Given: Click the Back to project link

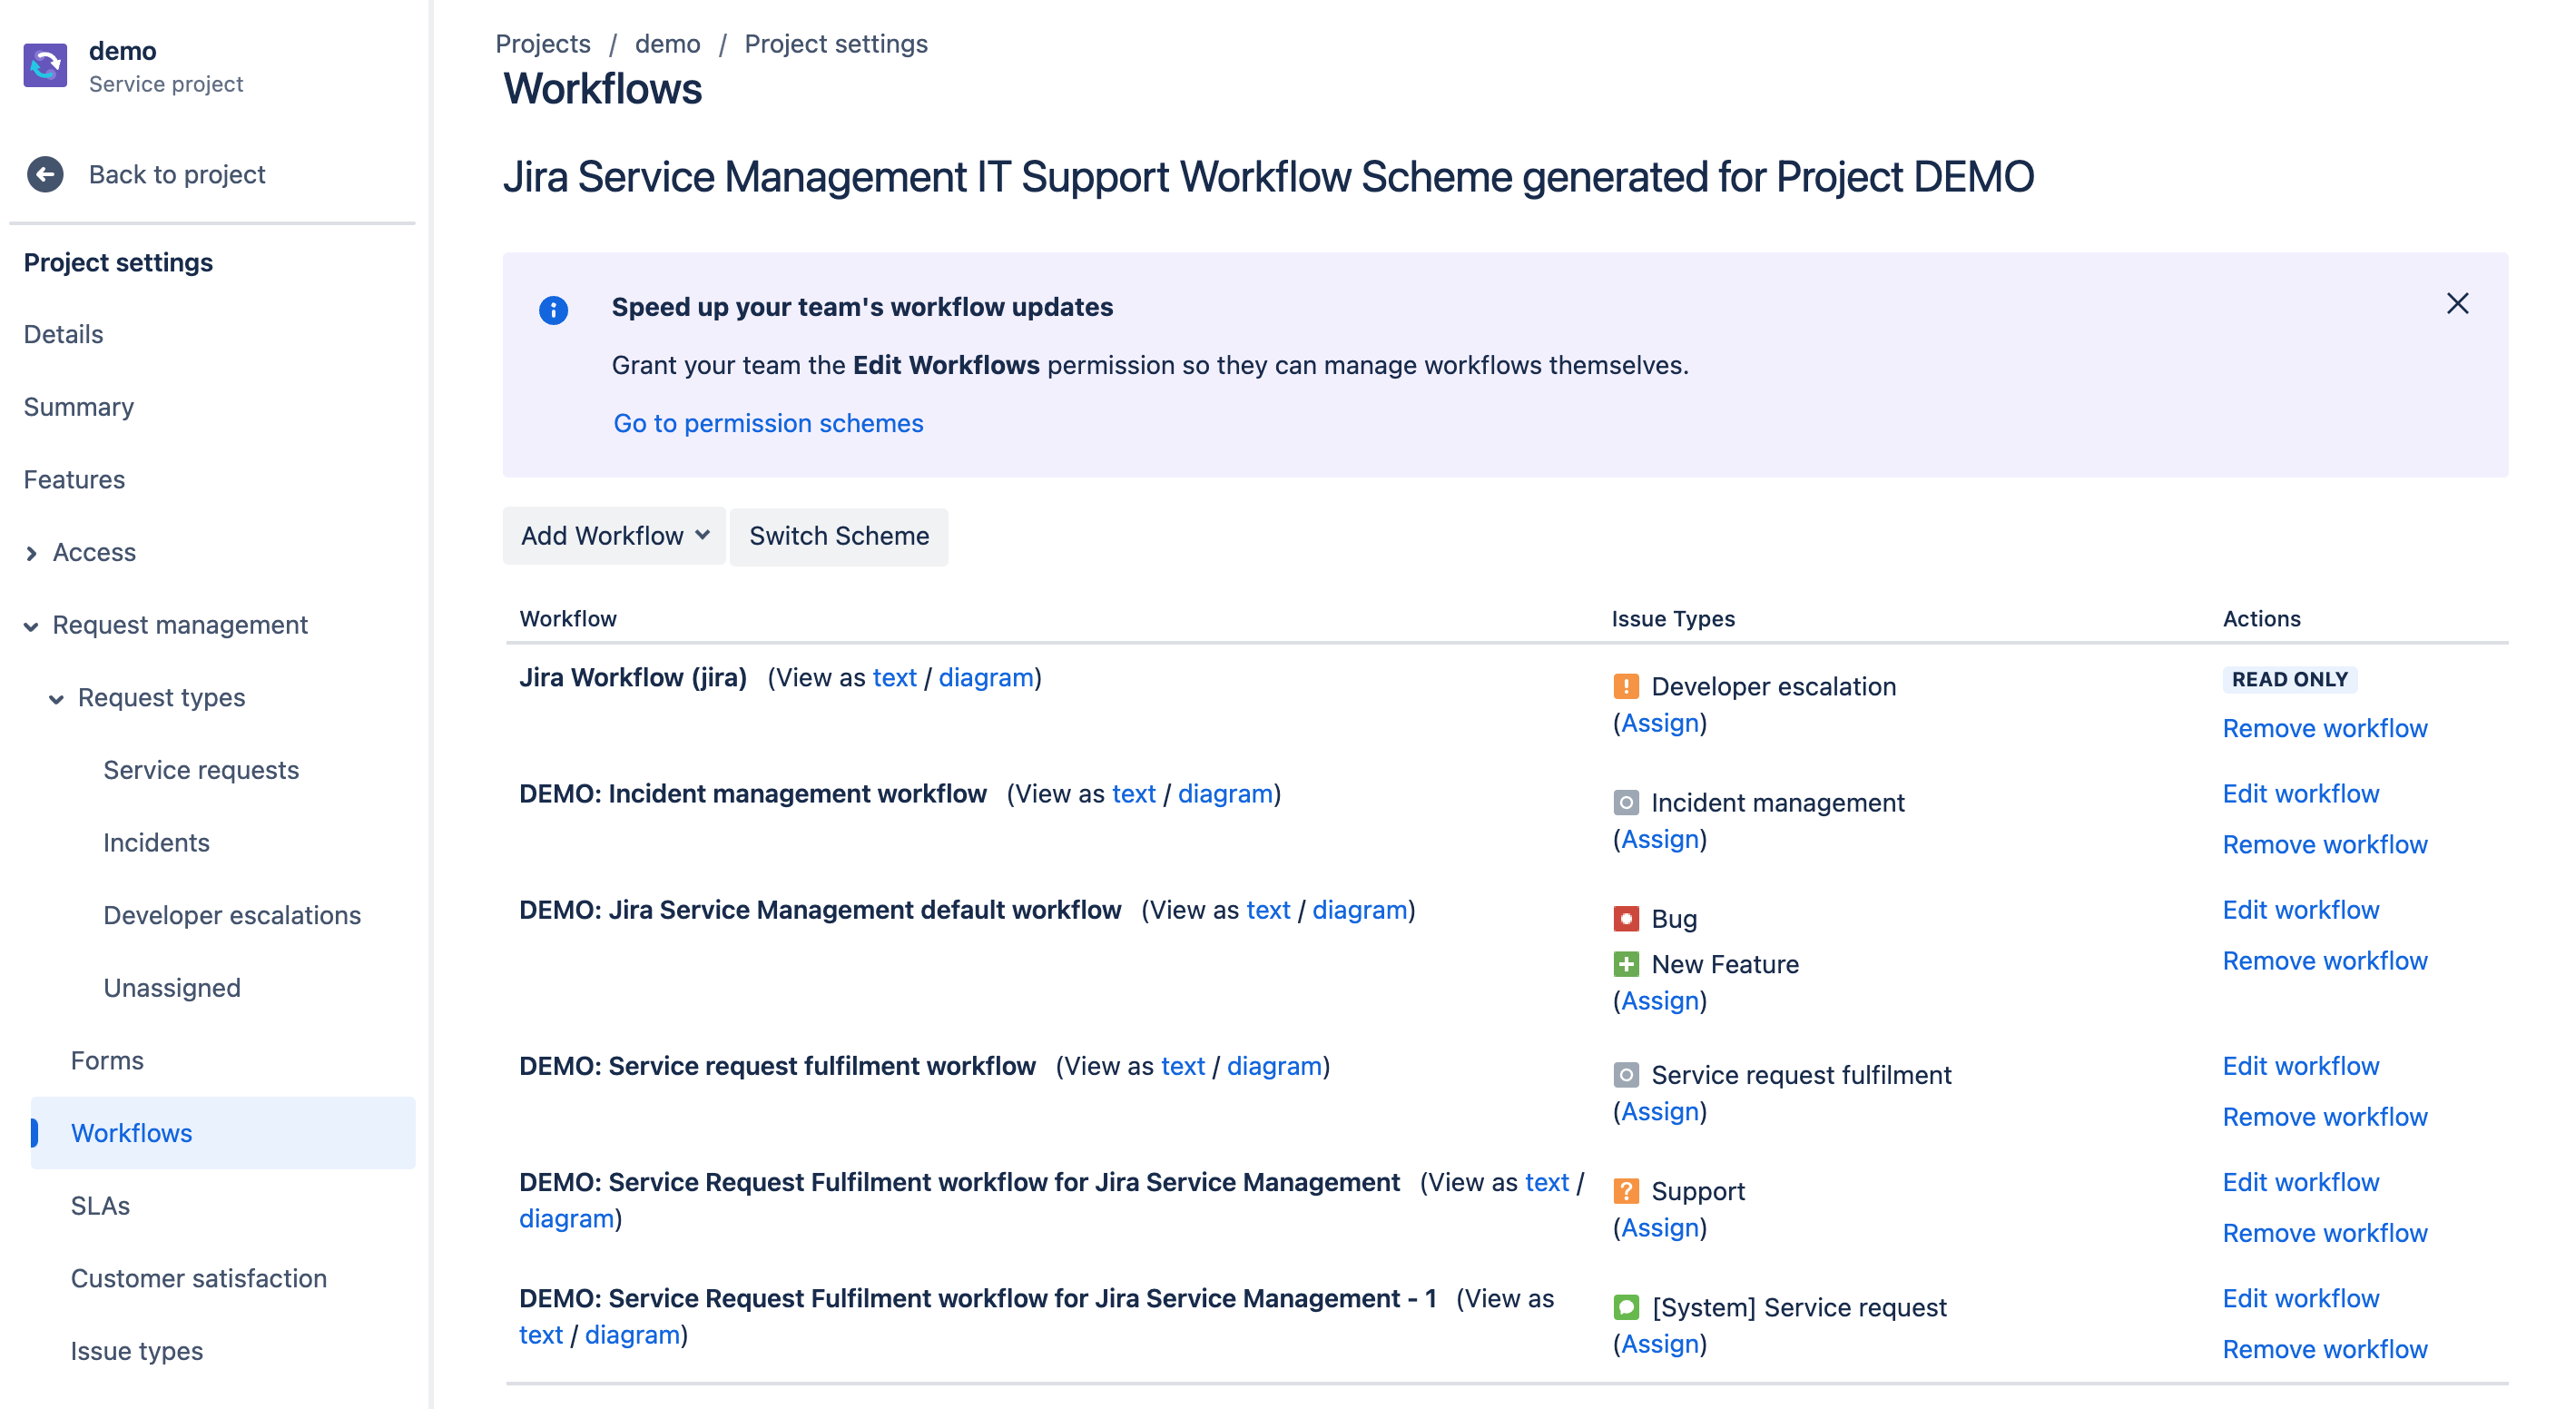Looking at the screenshot, I should 176,174.
